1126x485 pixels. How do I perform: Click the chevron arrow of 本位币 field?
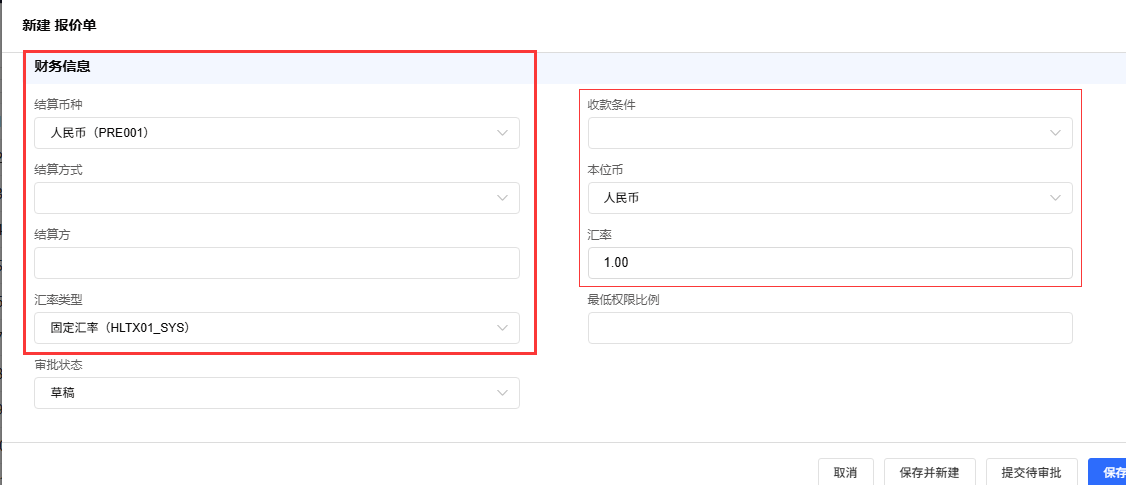(1055, 198)
